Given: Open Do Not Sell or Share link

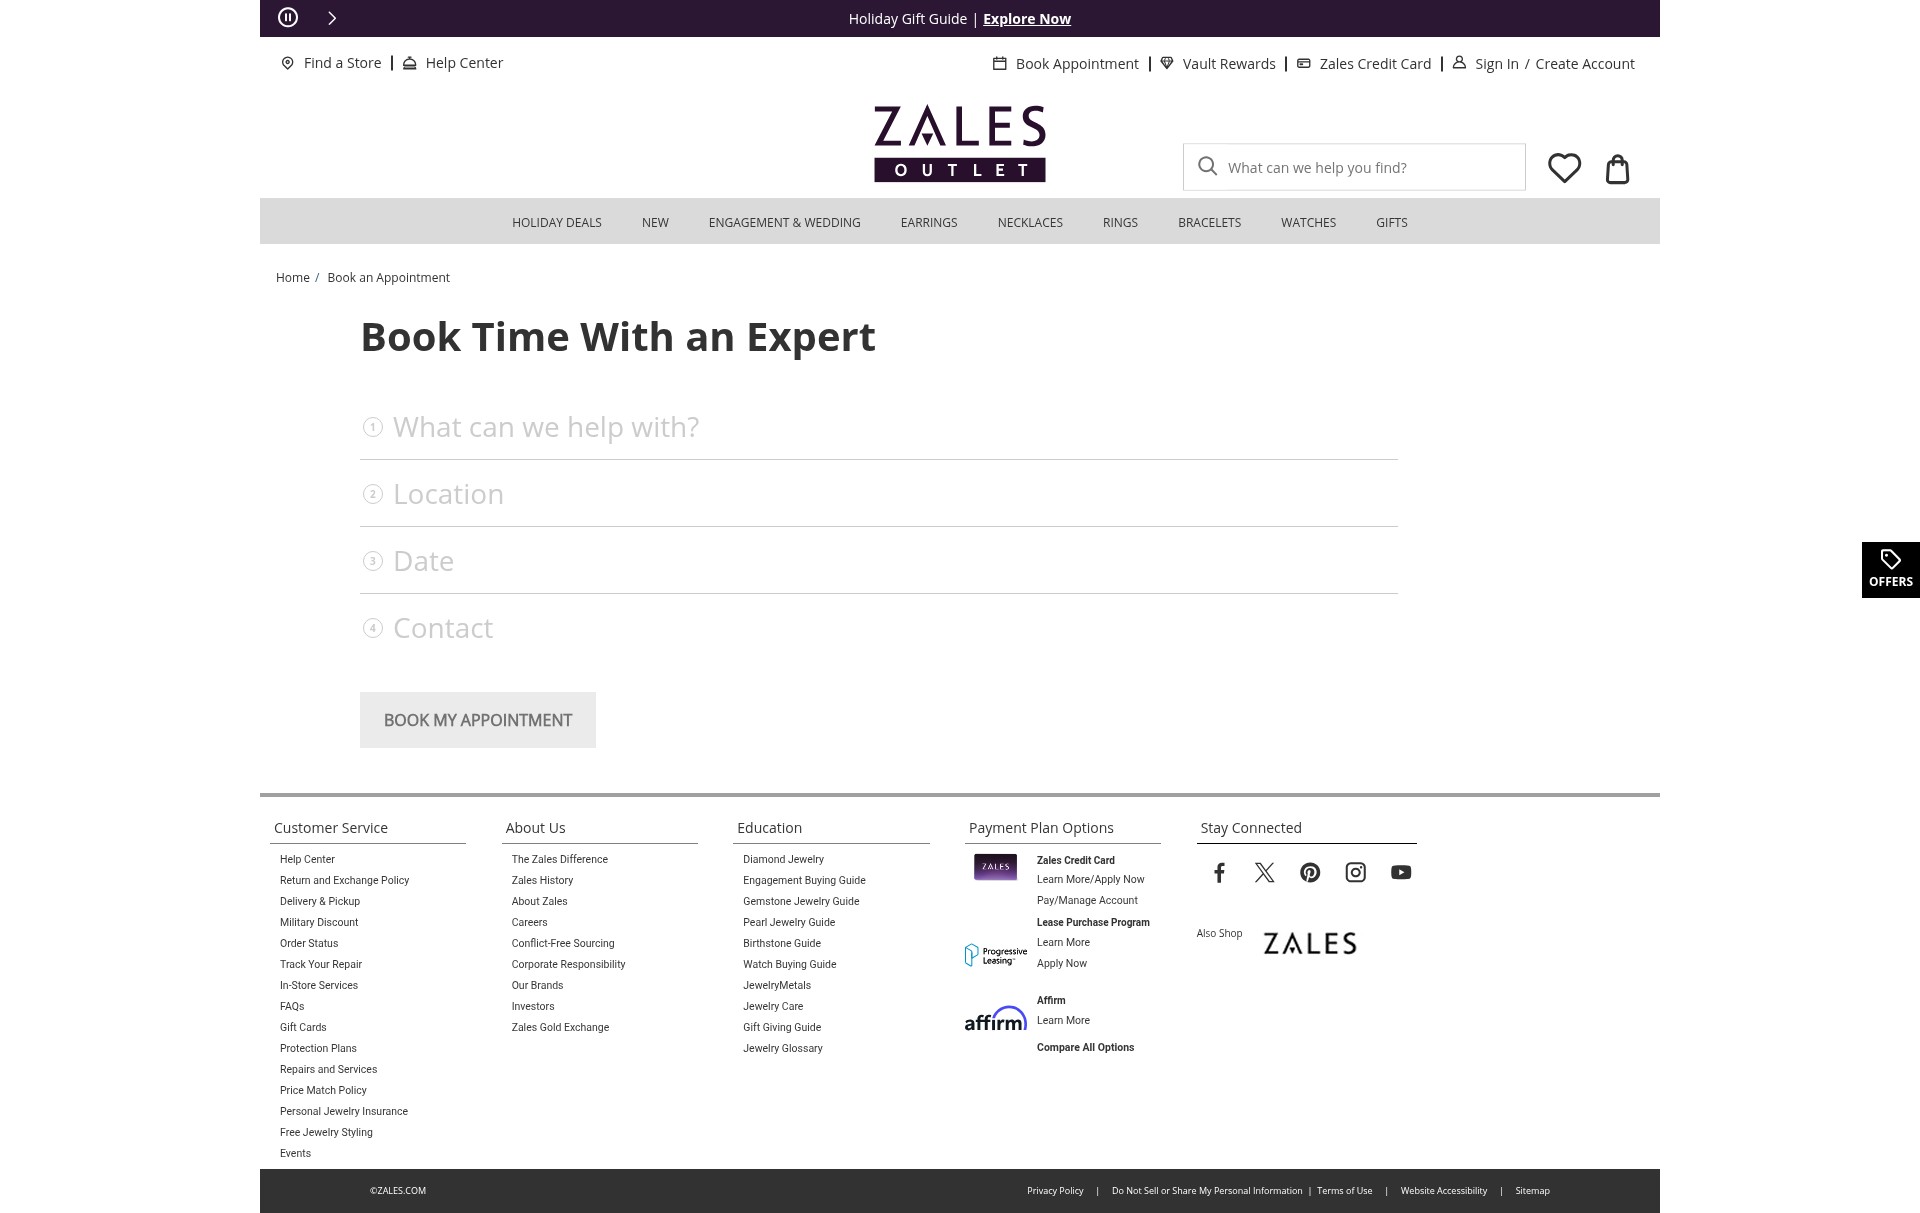Looking at the screenshot, I should [1207, 1190].
